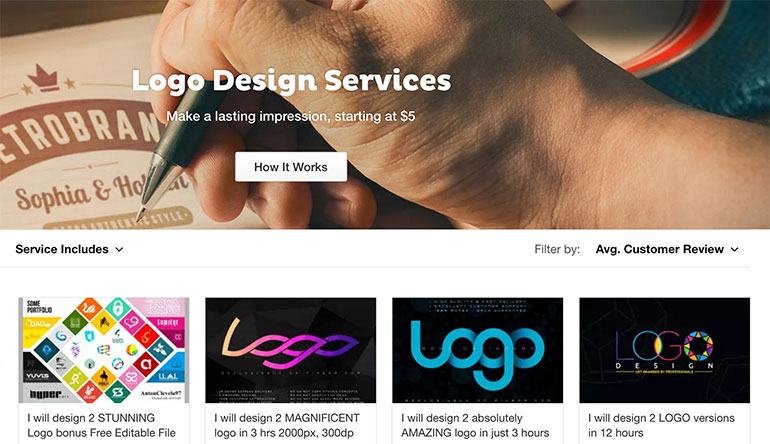Click the How It Works button
The image size is (770, 444).
[x=291, y=167]
